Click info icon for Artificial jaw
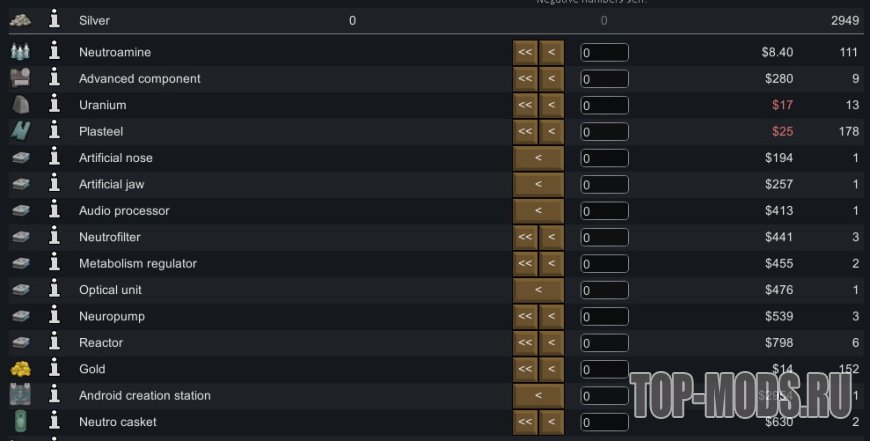 point(55,184)
